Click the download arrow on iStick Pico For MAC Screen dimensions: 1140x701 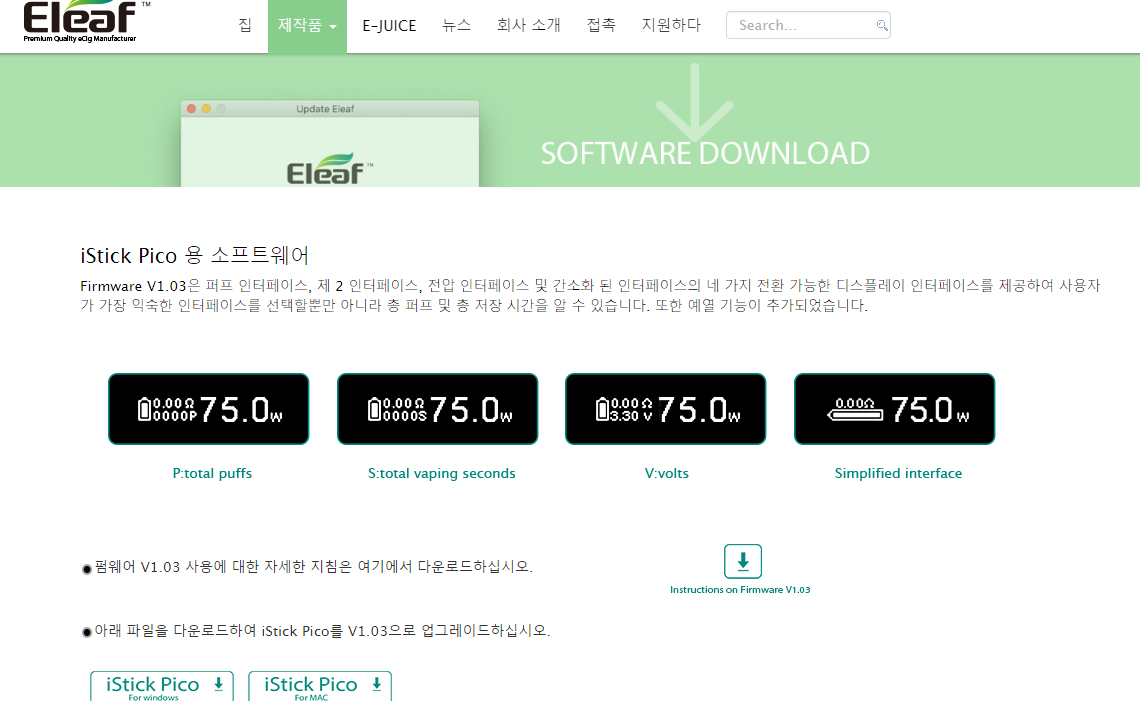tap(377, 684)
